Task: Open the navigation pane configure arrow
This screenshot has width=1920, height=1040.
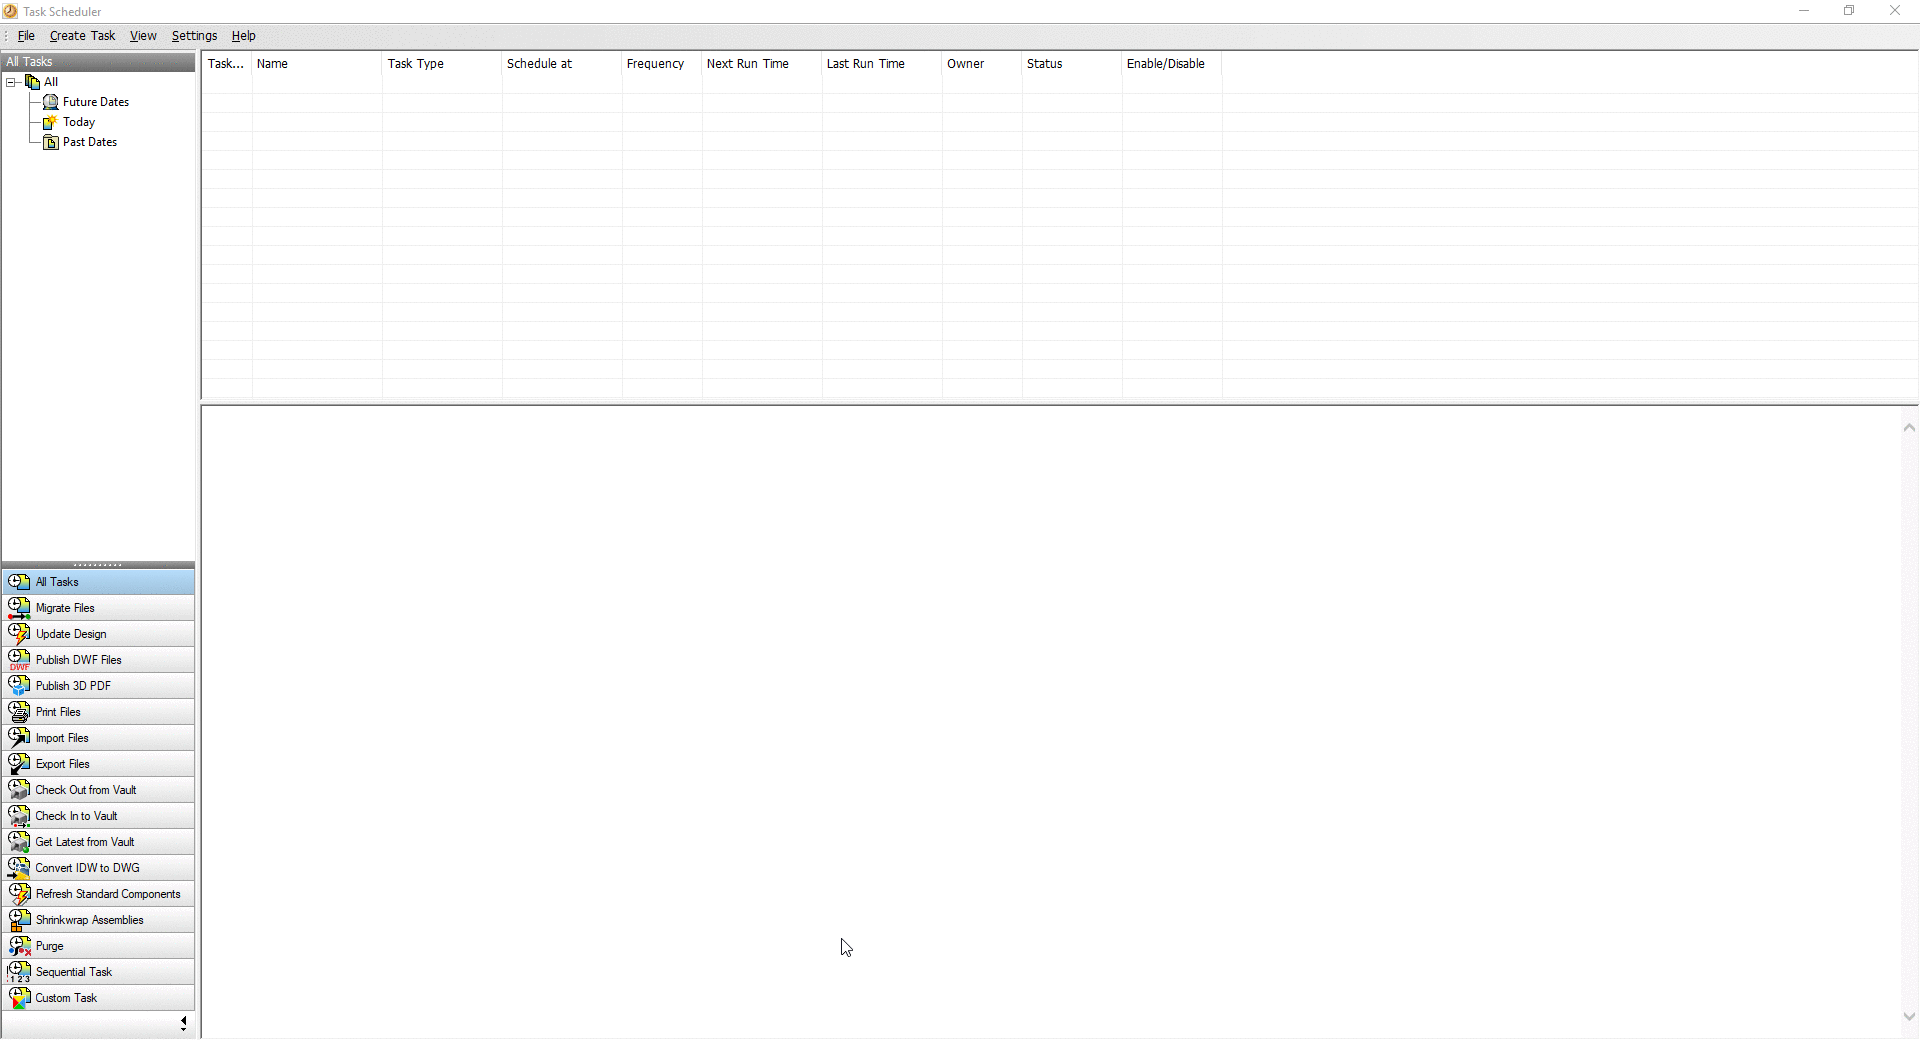Action: click(183, 1023)
